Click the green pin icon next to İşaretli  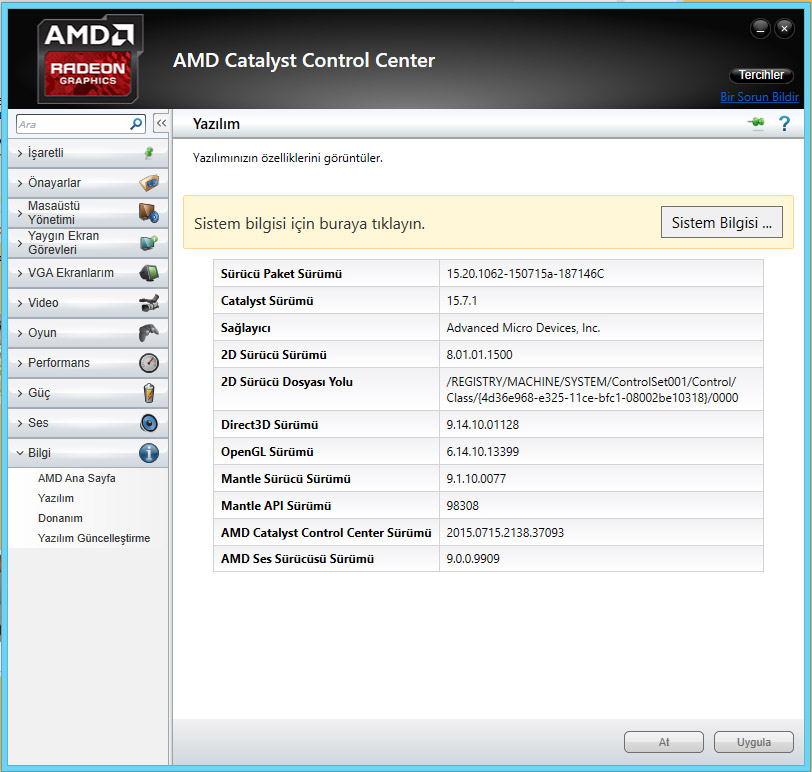tap(149, 153)
